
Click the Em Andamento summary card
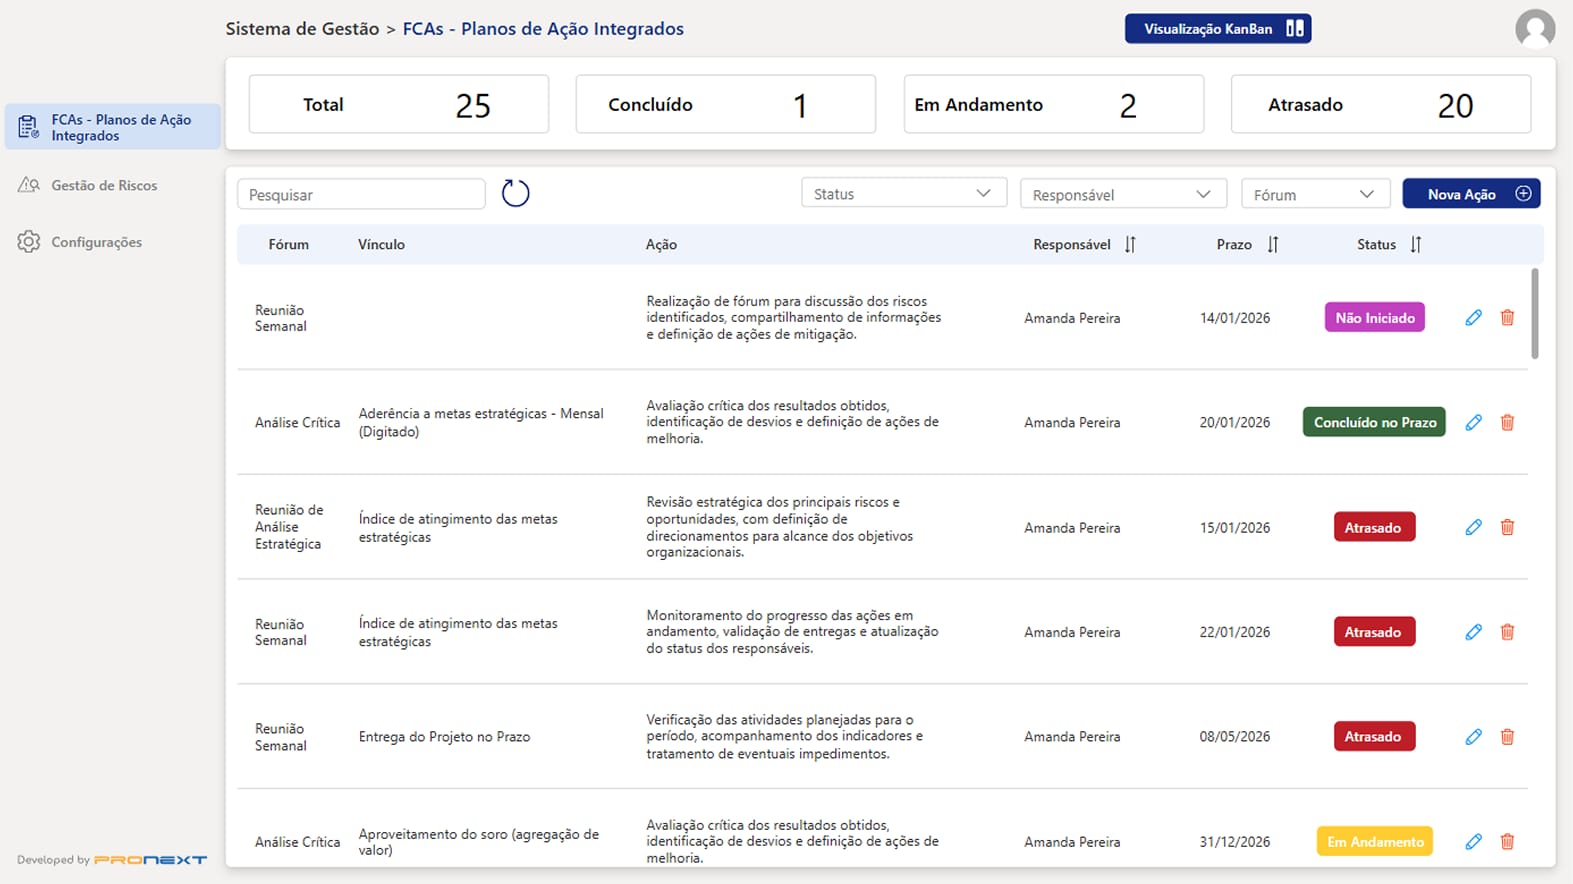pyautogui.click(x=1054, y=104)
